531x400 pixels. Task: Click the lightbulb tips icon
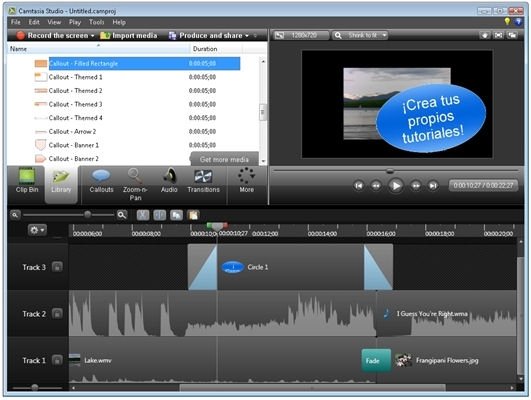coord(507,22)
